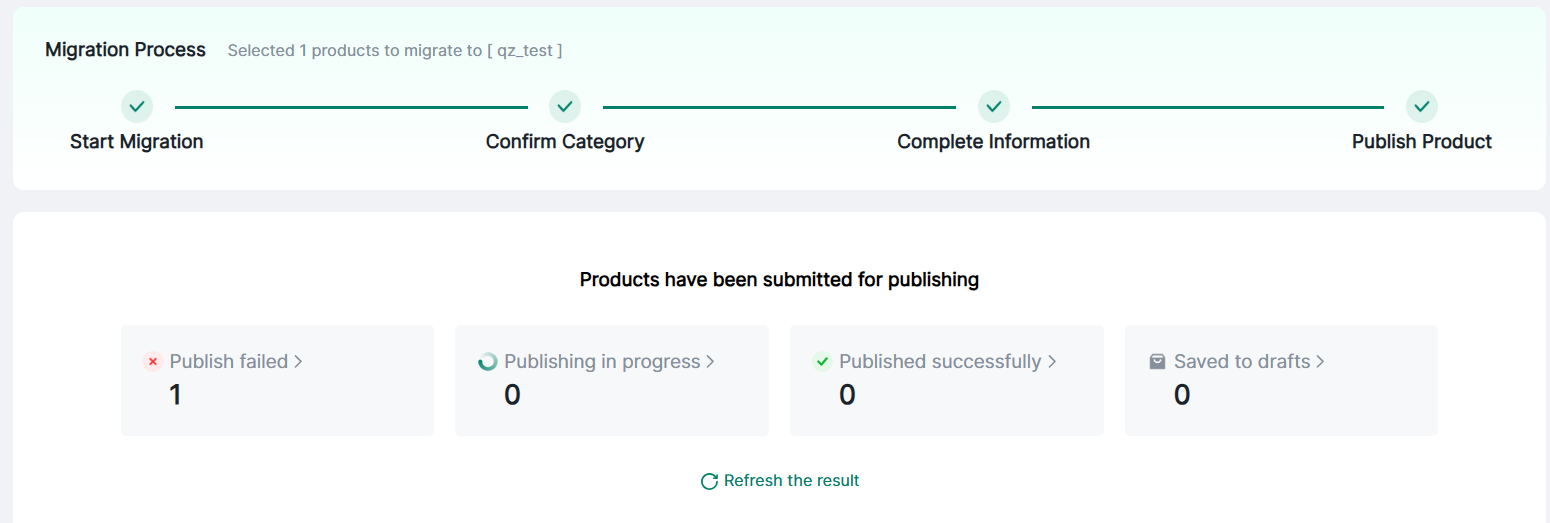1550x523 pixels.
Task: Click the circular refresh arrow icon
Action: click(709, 481)
